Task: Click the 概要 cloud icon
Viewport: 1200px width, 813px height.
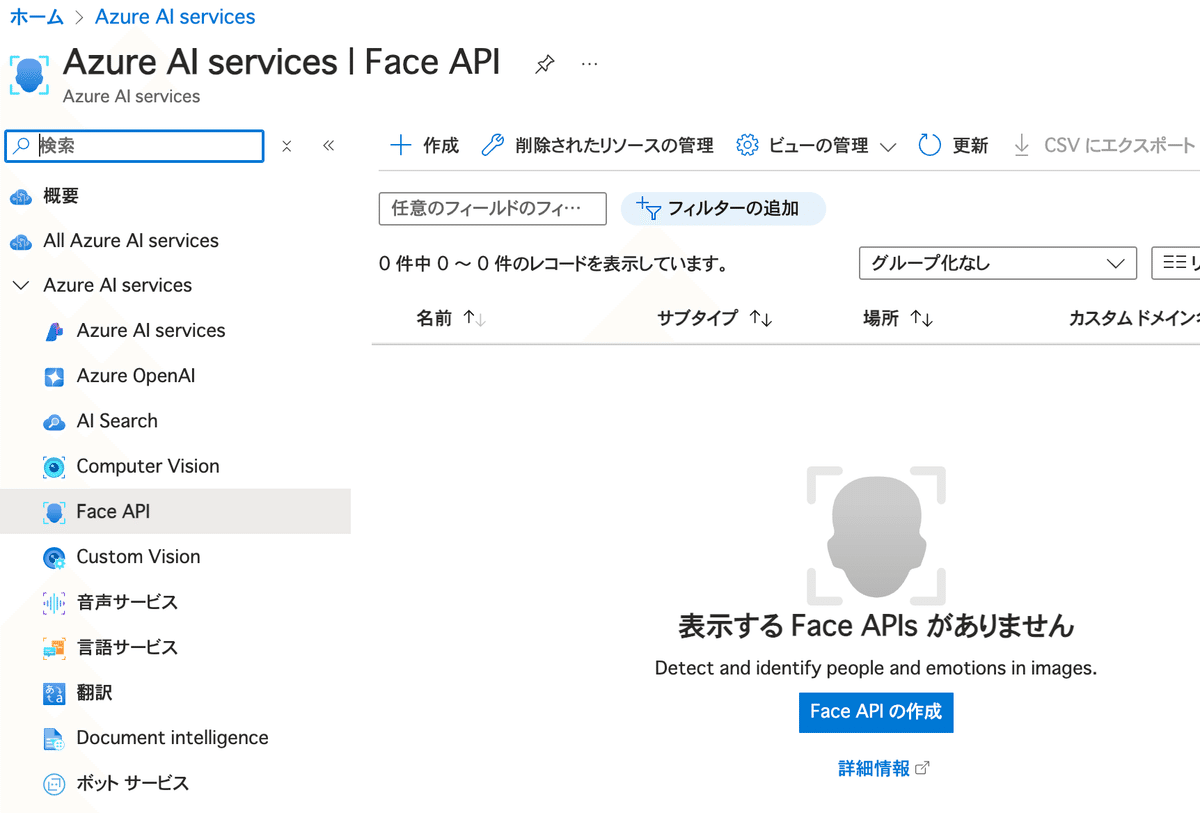Action: (20, 197)
